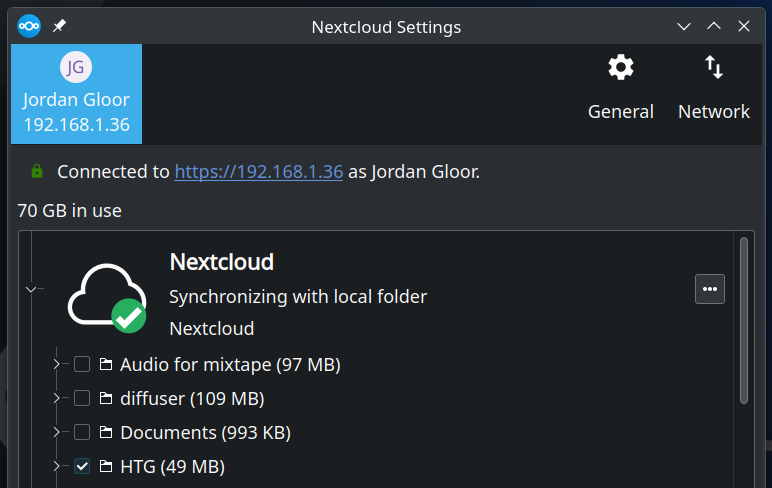Expand the Audio for mixtape folder

coord(56,365)
